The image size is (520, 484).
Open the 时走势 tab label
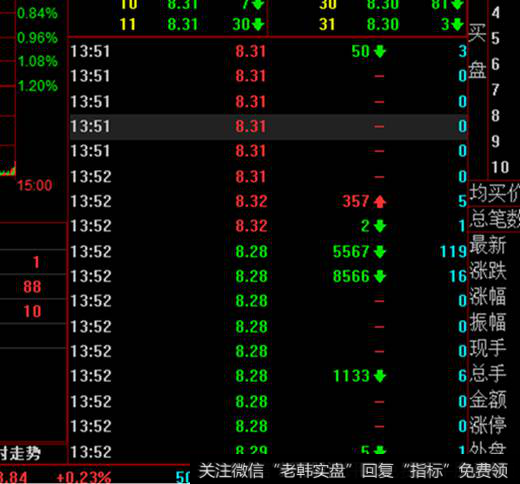click(20, 453)
